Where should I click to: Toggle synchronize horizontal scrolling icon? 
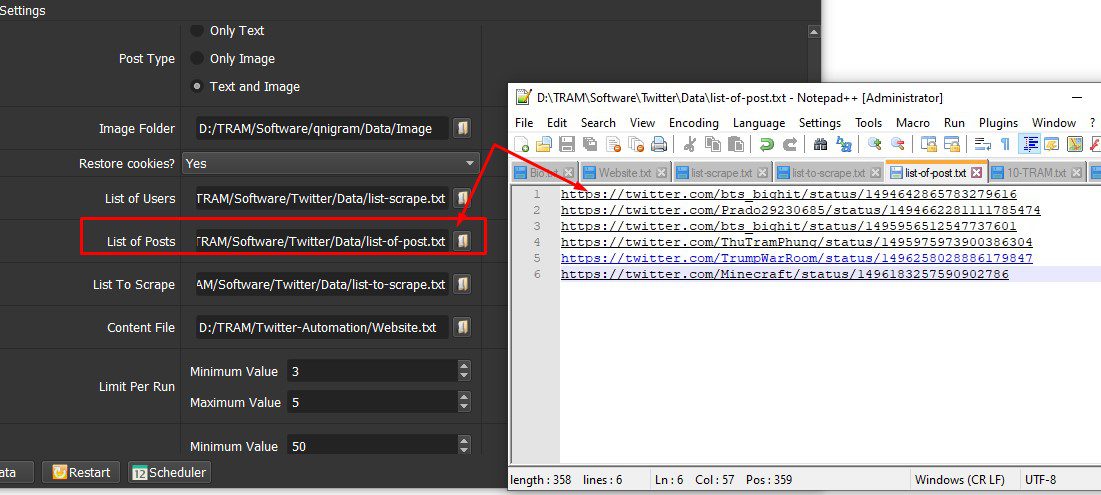click(951, 145)
